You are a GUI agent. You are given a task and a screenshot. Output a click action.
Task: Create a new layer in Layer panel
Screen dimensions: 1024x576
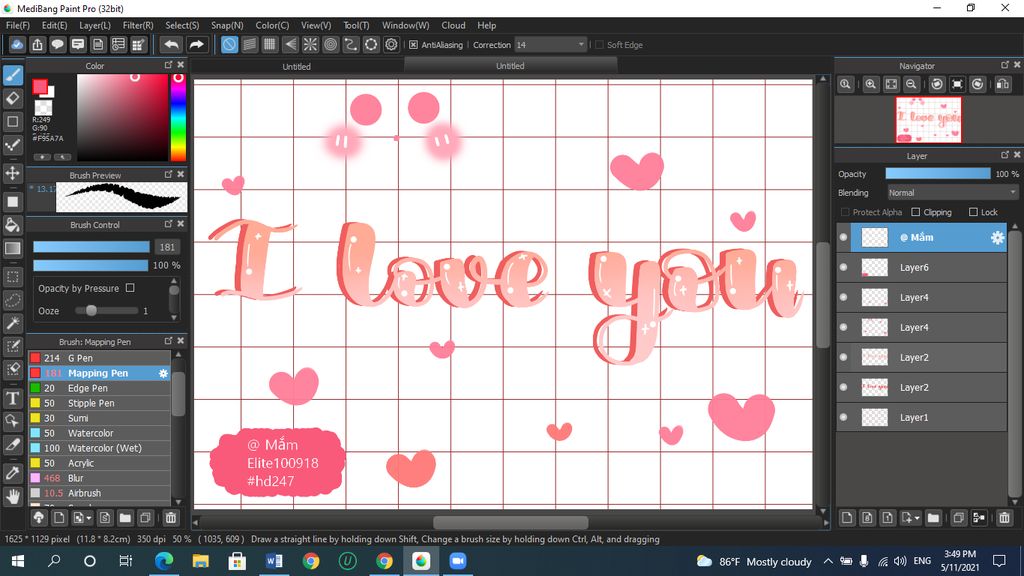click(847, 518)
